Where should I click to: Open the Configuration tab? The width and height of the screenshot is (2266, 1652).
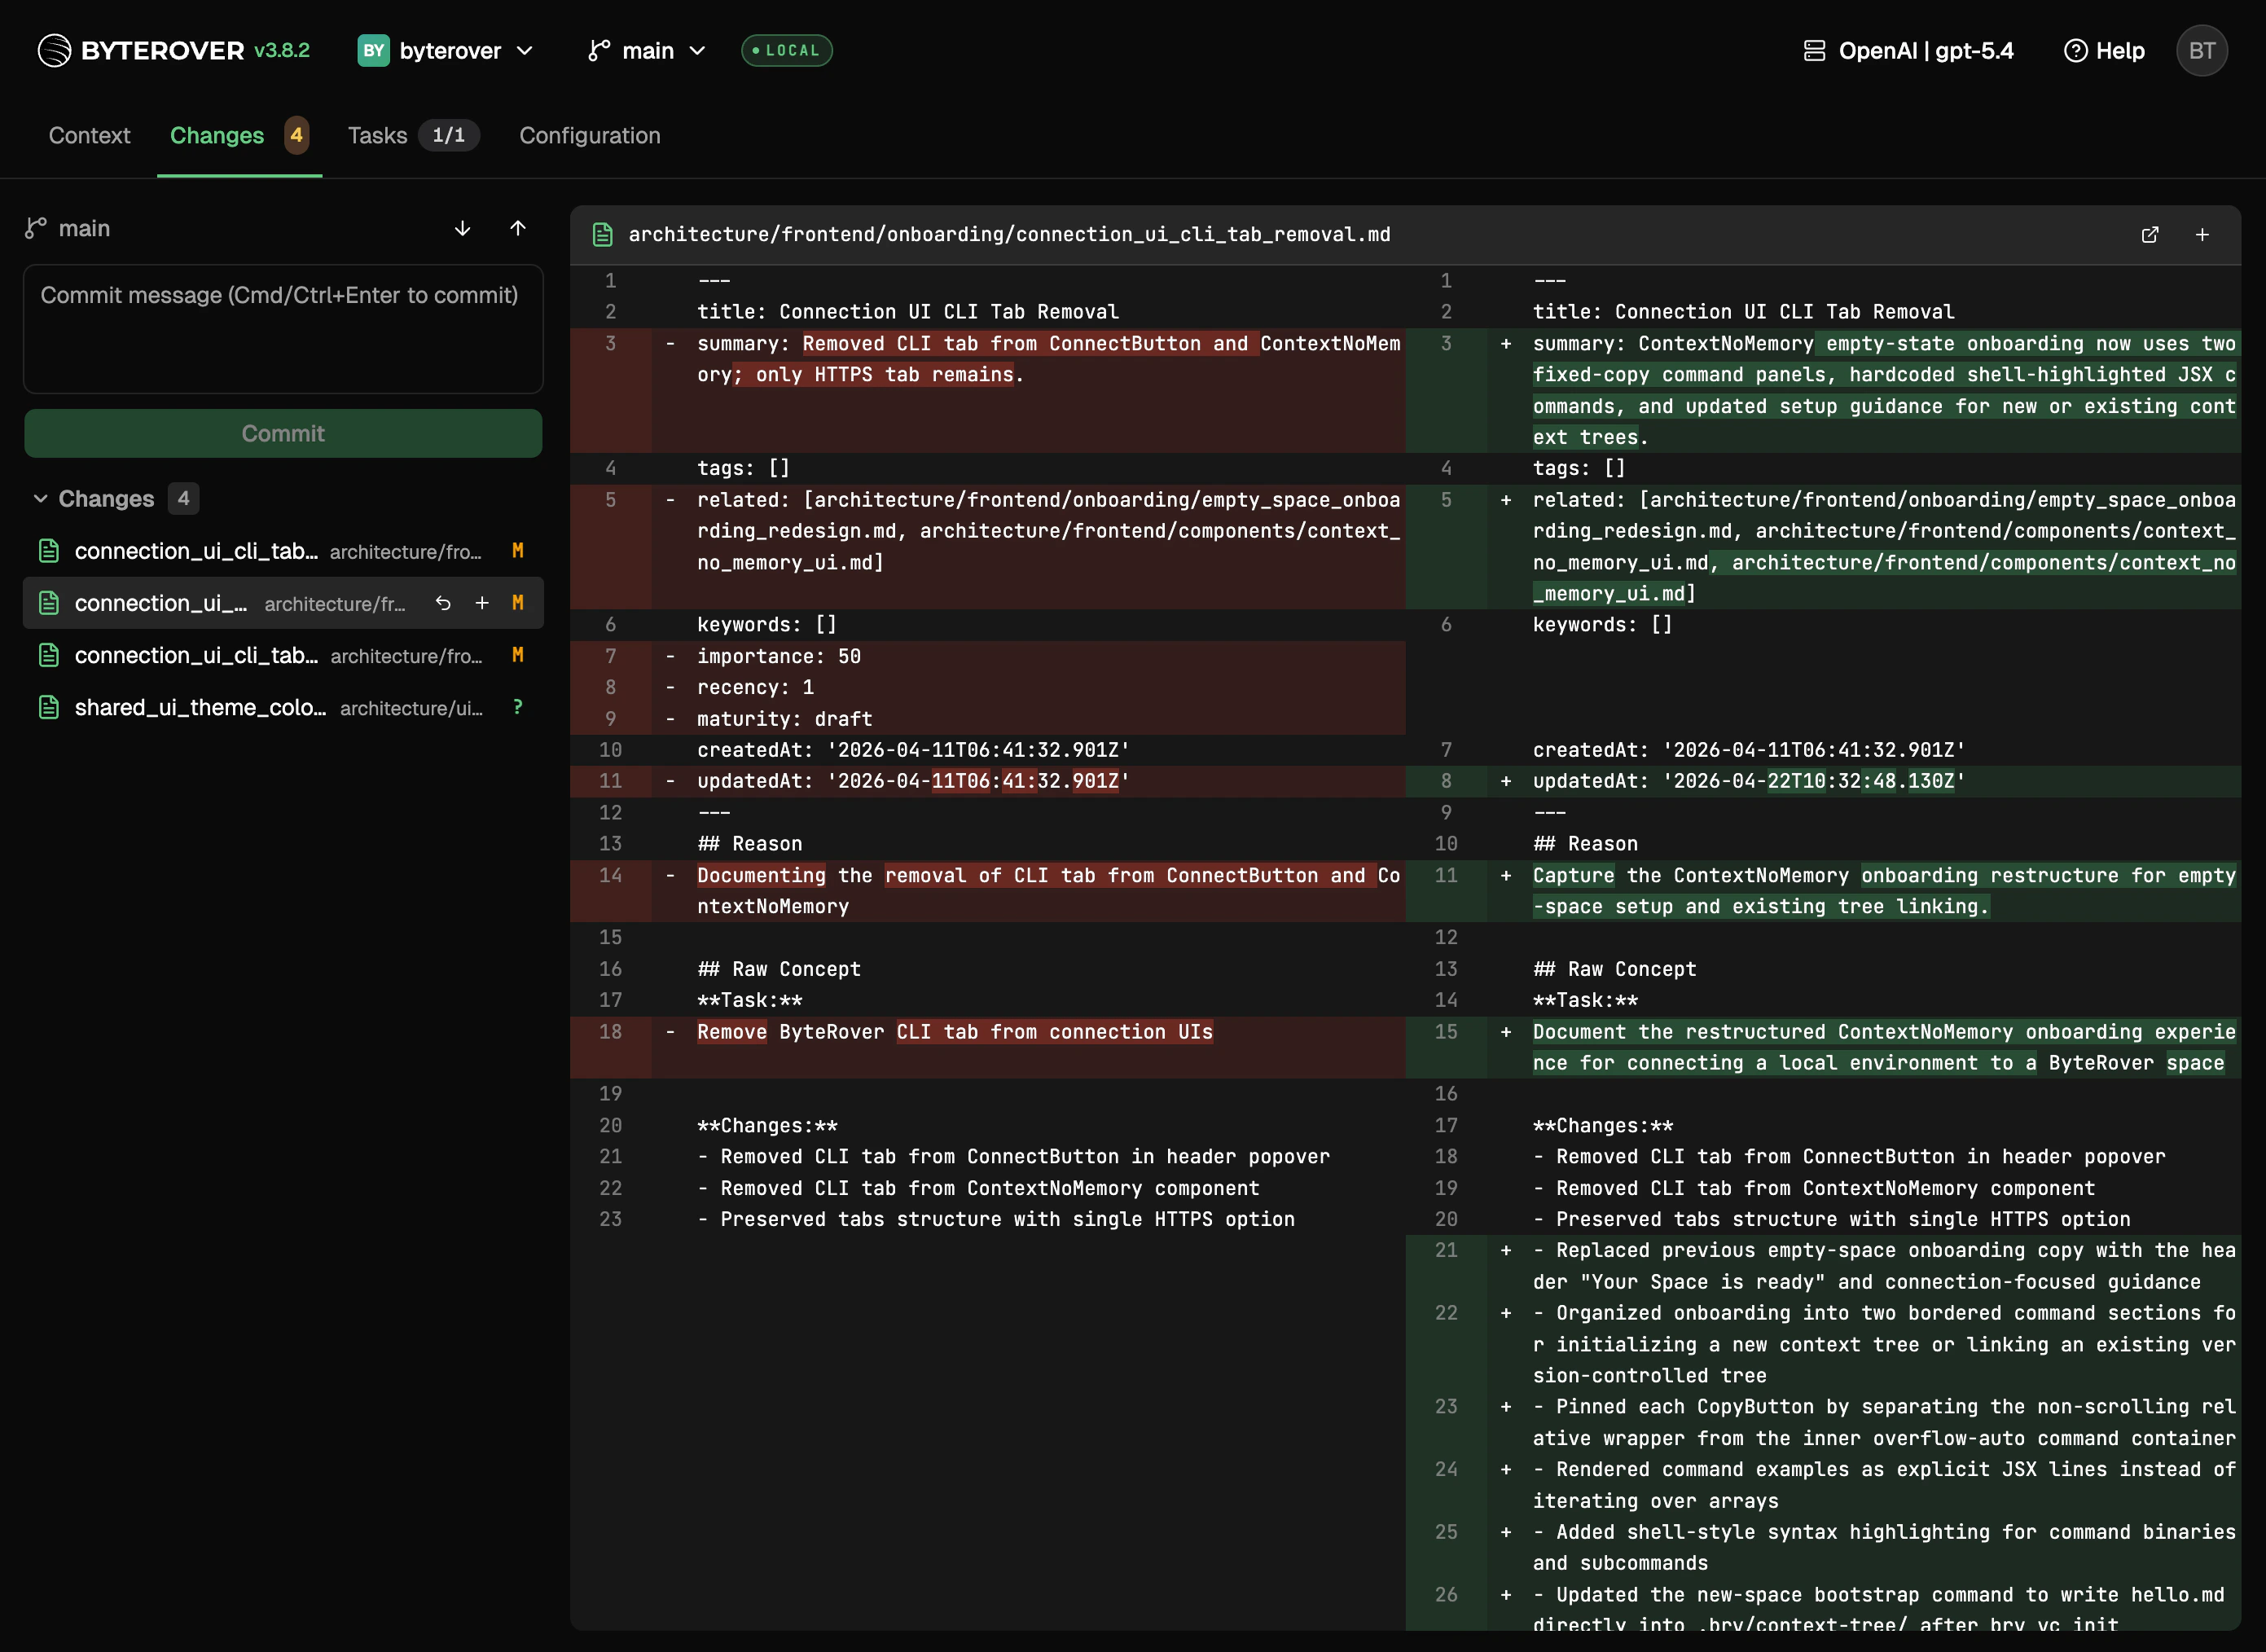589,136
